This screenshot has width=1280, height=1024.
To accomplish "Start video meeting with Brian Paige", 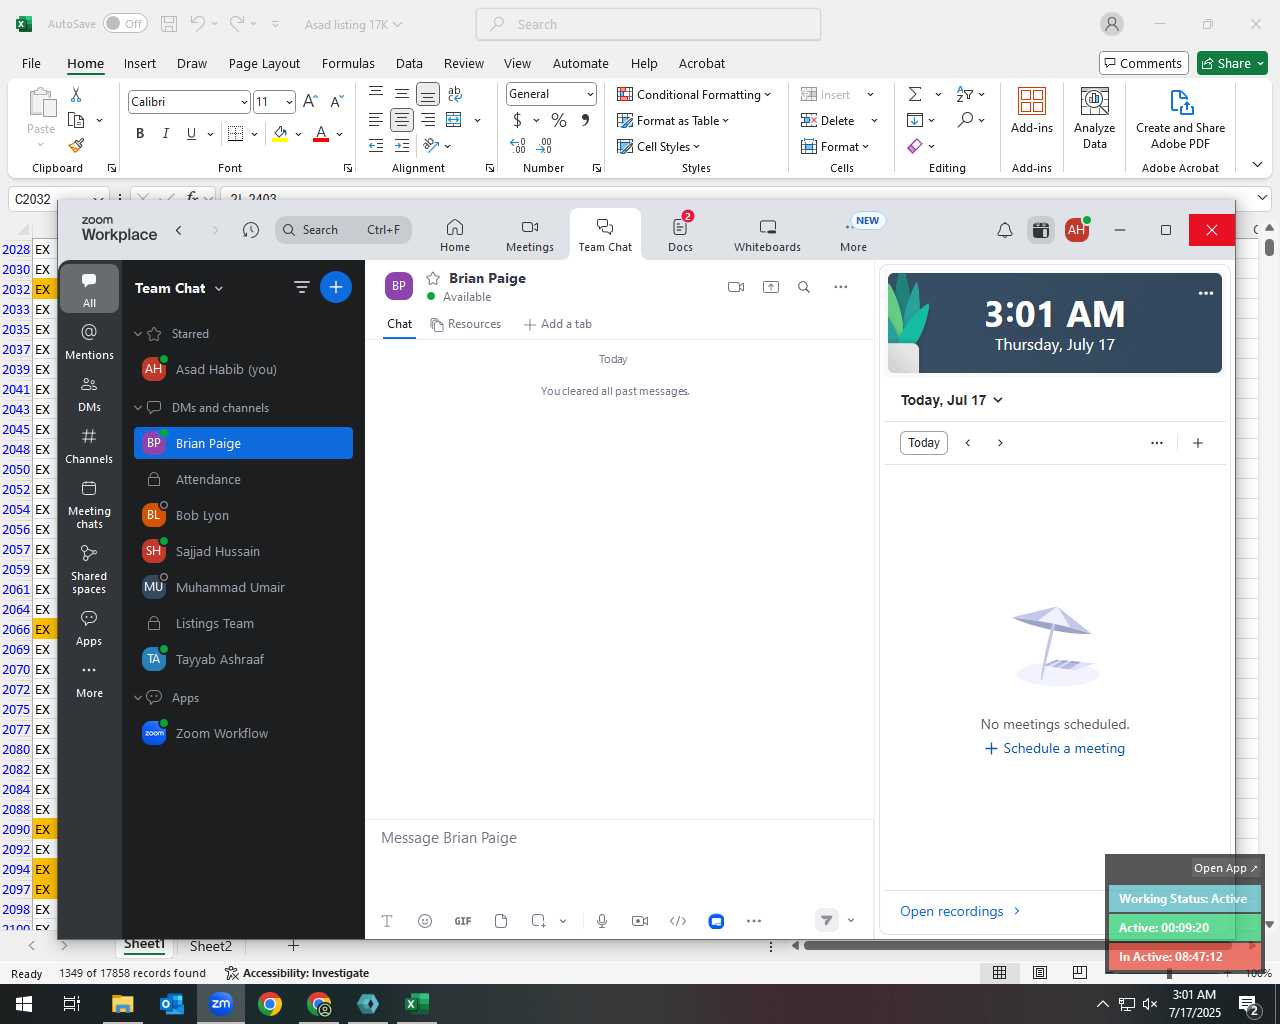I will pyautogui.click(x=736, y=287).
